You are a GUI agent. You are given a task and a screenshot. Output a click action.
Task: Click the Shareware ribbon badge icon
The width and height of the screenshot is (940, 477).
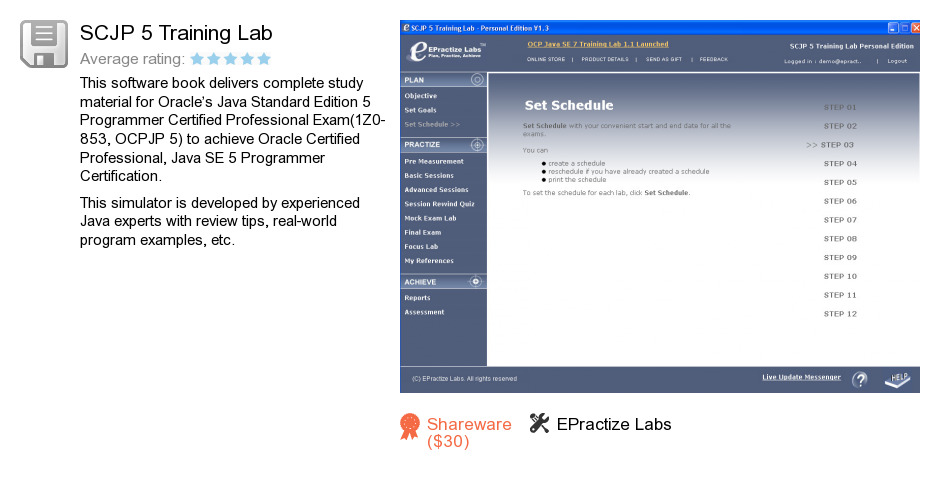coord(410,426)
